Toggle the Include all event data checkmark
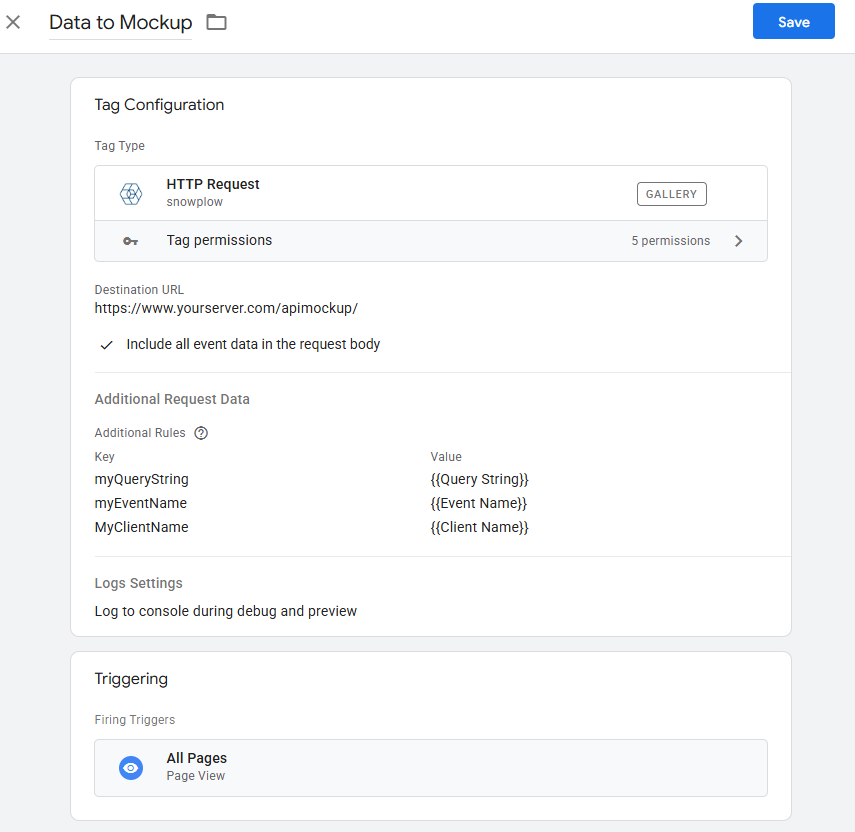 point(107,345)
